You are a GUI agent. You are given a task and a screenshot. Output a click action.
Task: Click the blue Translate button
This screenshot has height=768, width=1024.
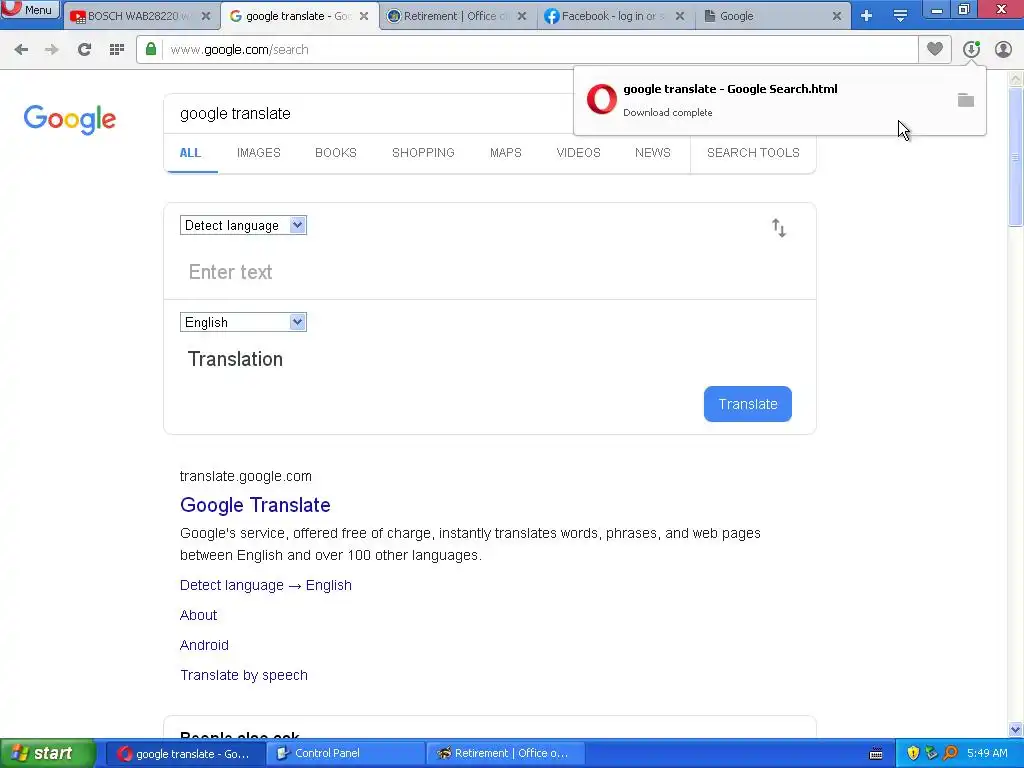(748, 404)
